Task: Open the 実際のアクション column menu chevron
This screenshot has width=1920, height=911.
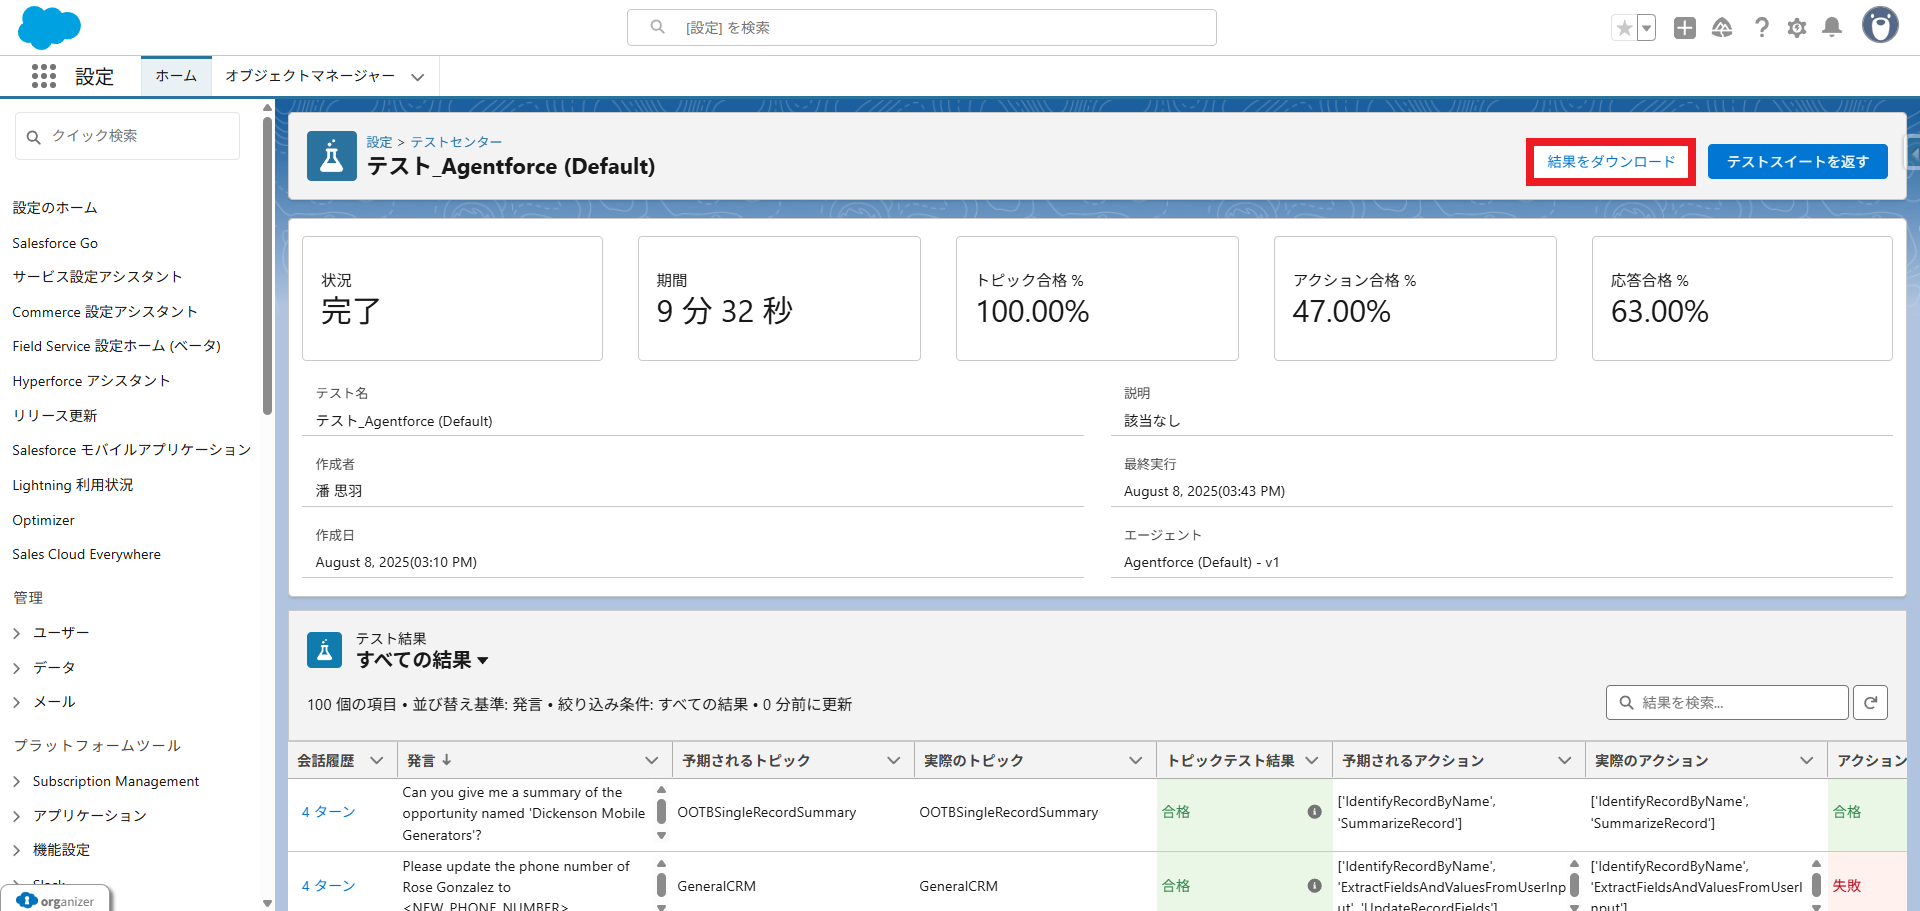Action: 1807,761
